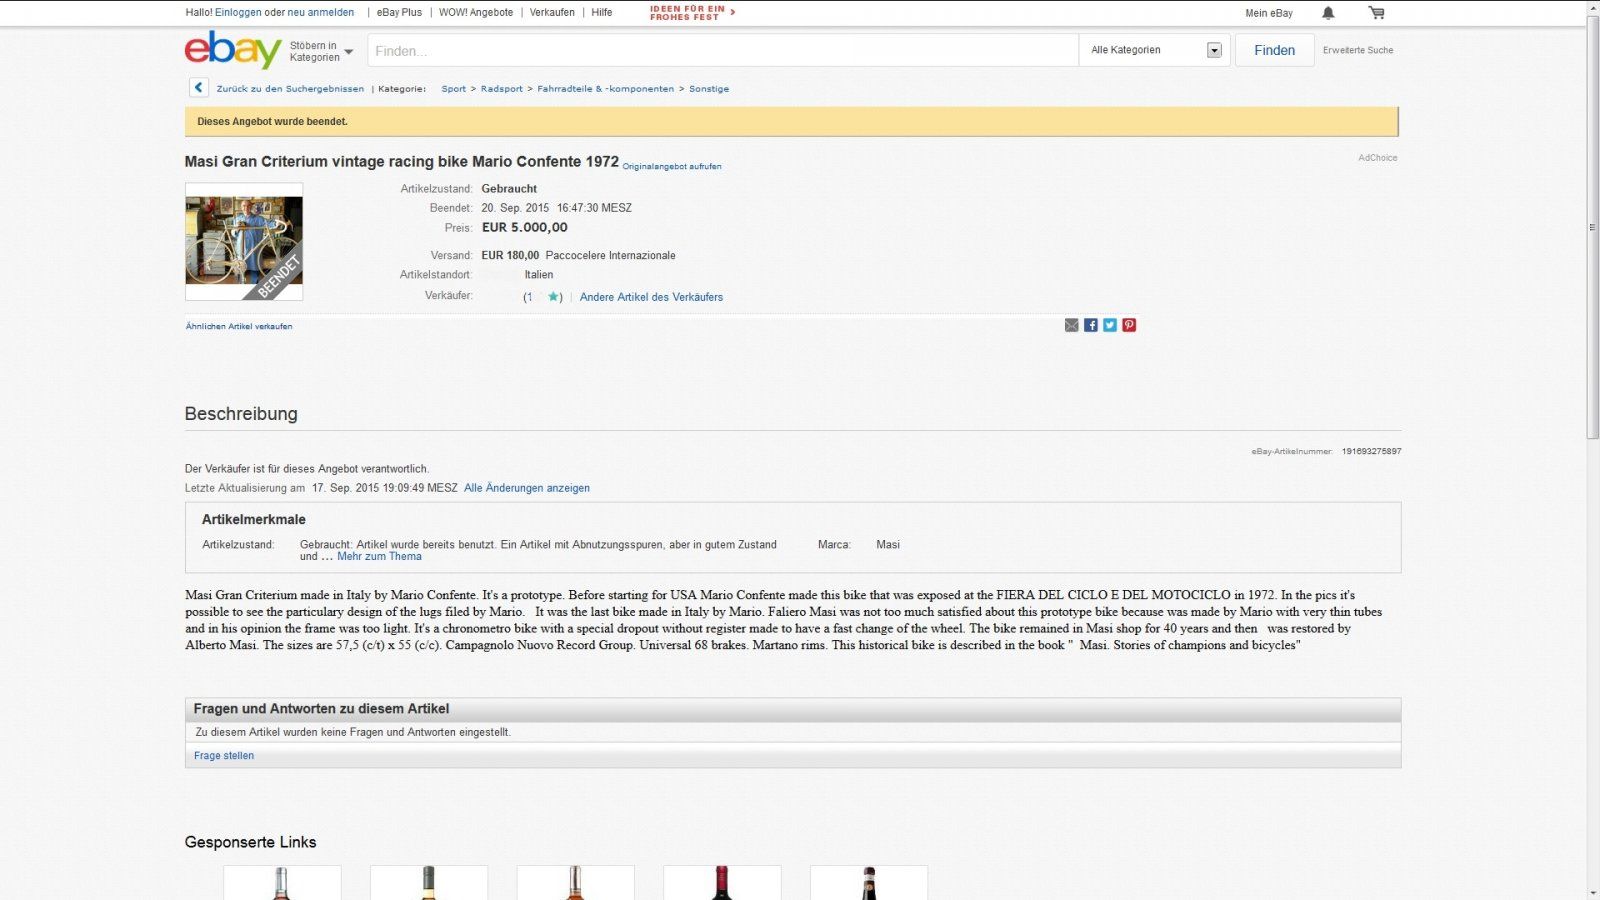Pin listing on Pinterest
1600x900 pixels.
tap(1129, 325)
